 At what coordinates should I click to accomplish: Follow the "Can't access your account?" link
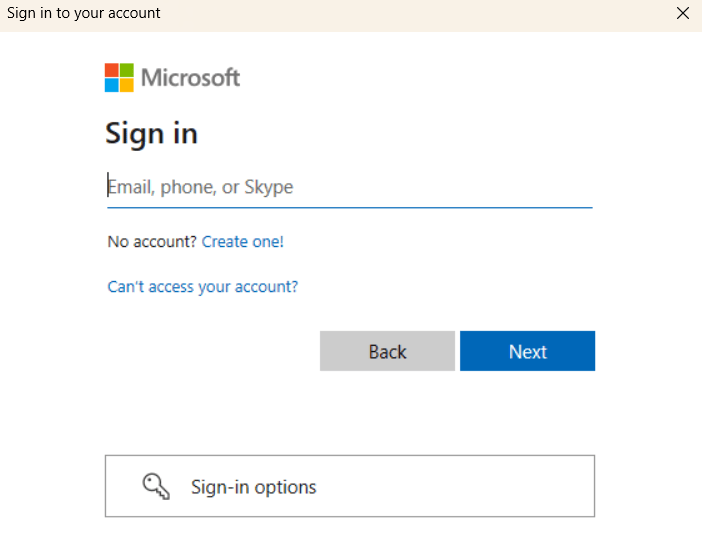click(203, 287)
